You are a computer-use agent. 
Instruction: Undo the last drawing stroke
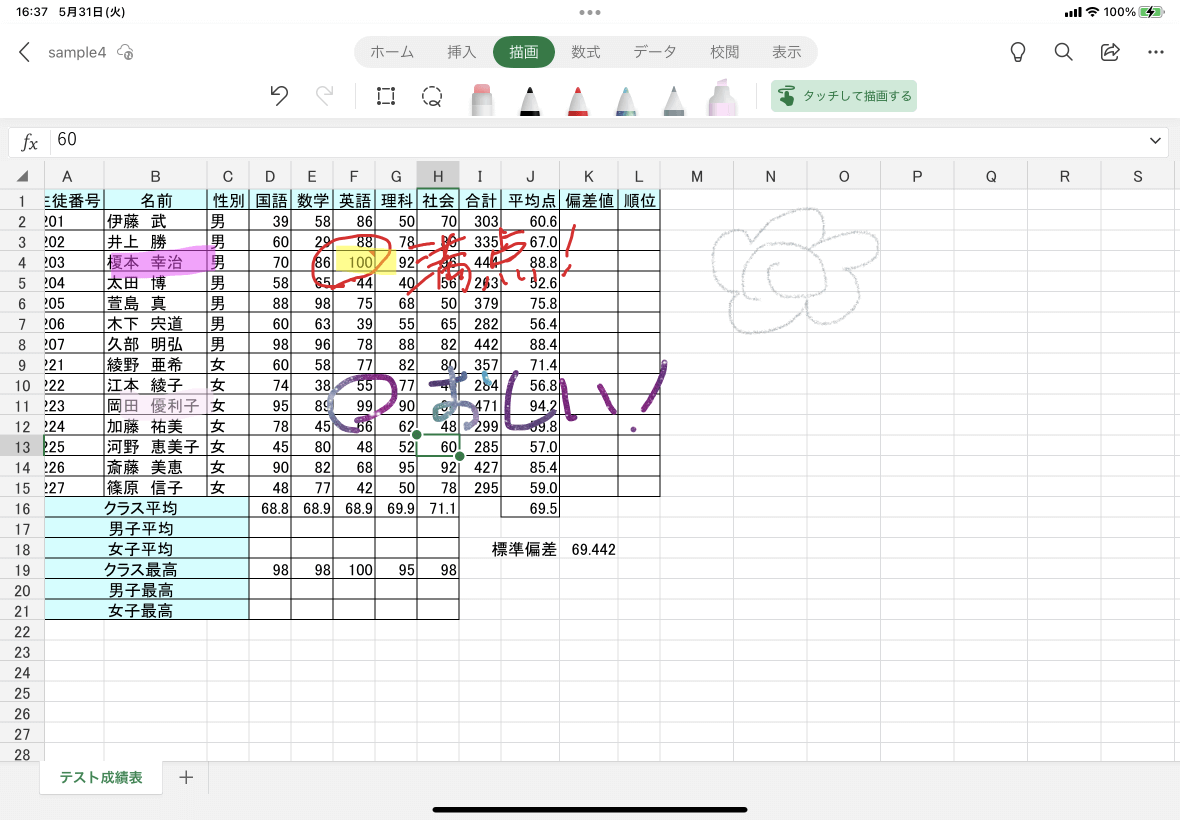[279, 96]
